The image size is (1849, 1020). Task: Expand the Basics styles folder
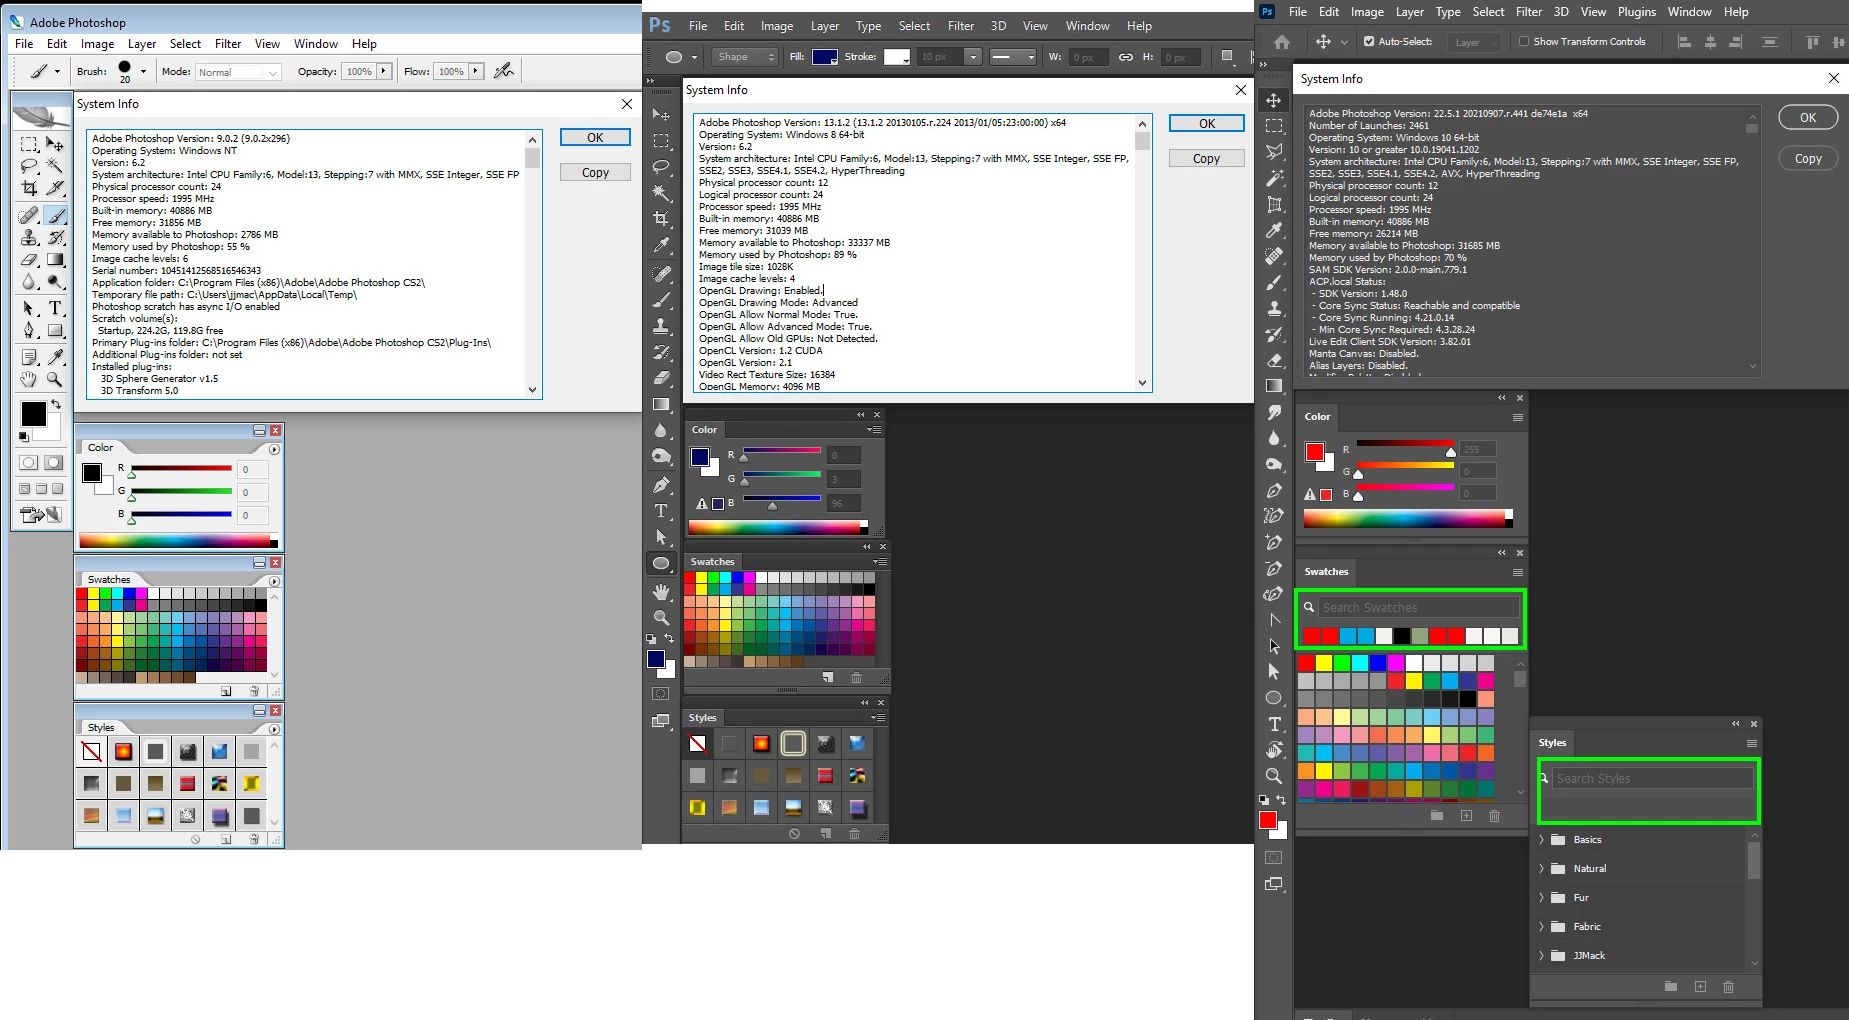pos(1541,840)
